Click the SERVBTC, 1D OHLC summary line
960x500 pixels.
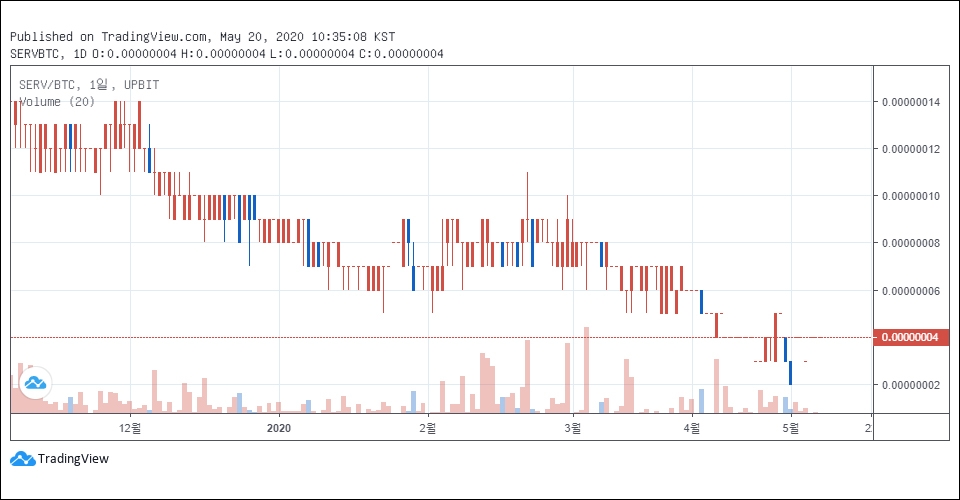click(227, 54)
